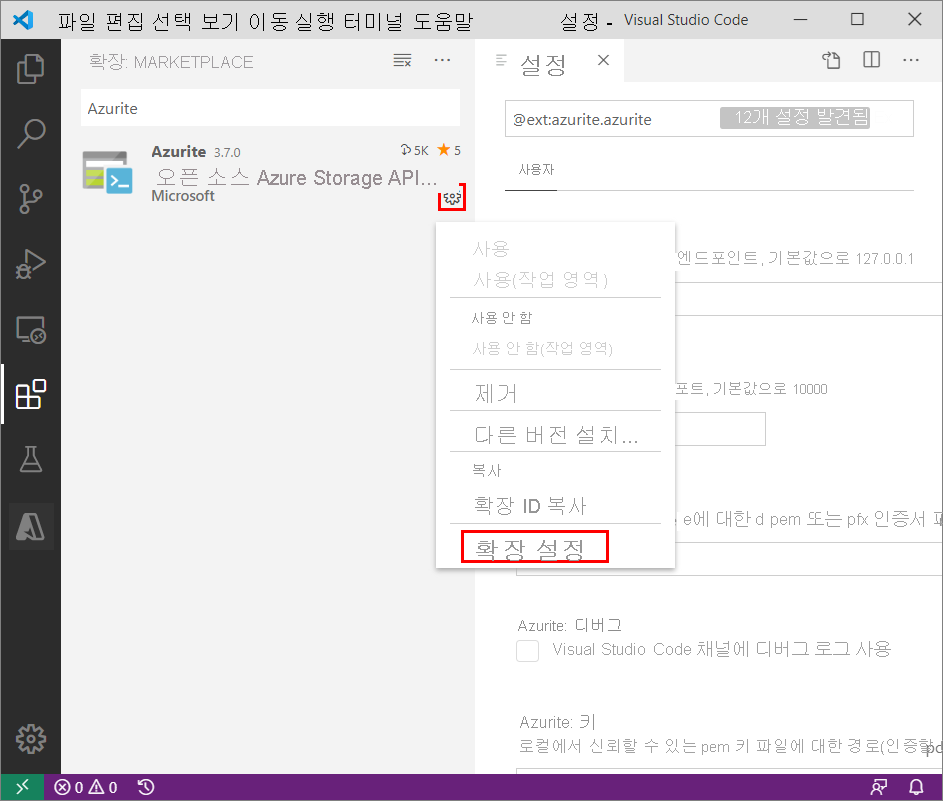Open the 보기 menu

220,22
